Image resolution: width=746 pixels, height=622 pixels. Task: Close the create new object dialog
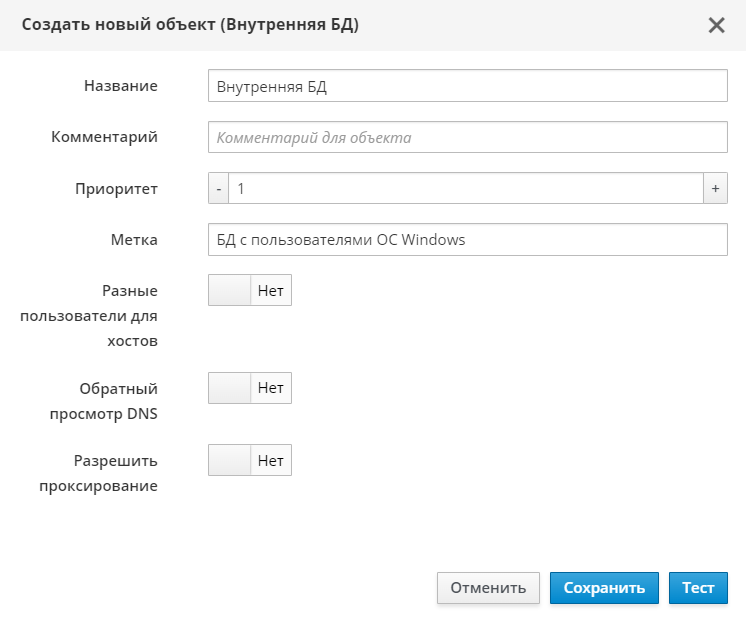(x=716, y=25)
